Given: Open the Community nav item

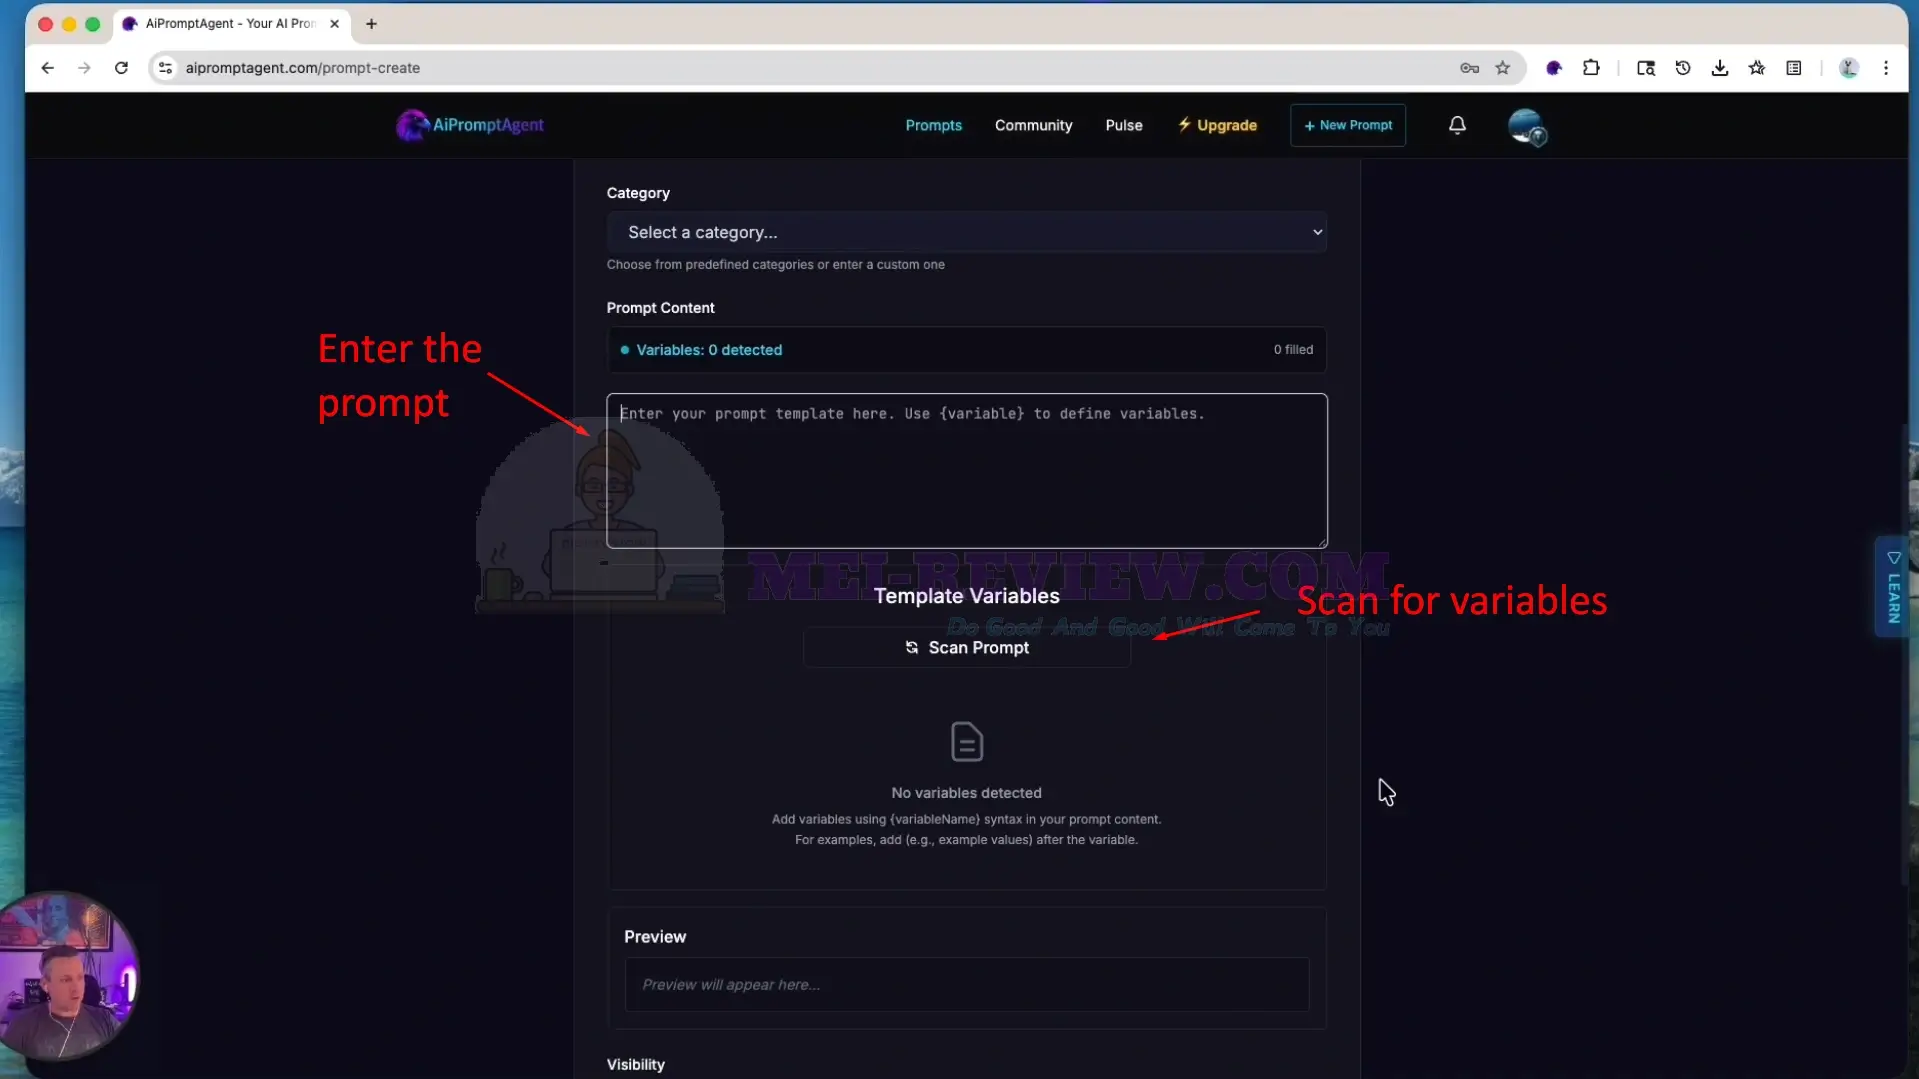Looking at the screenshot, I should (x=1033, y=125).
